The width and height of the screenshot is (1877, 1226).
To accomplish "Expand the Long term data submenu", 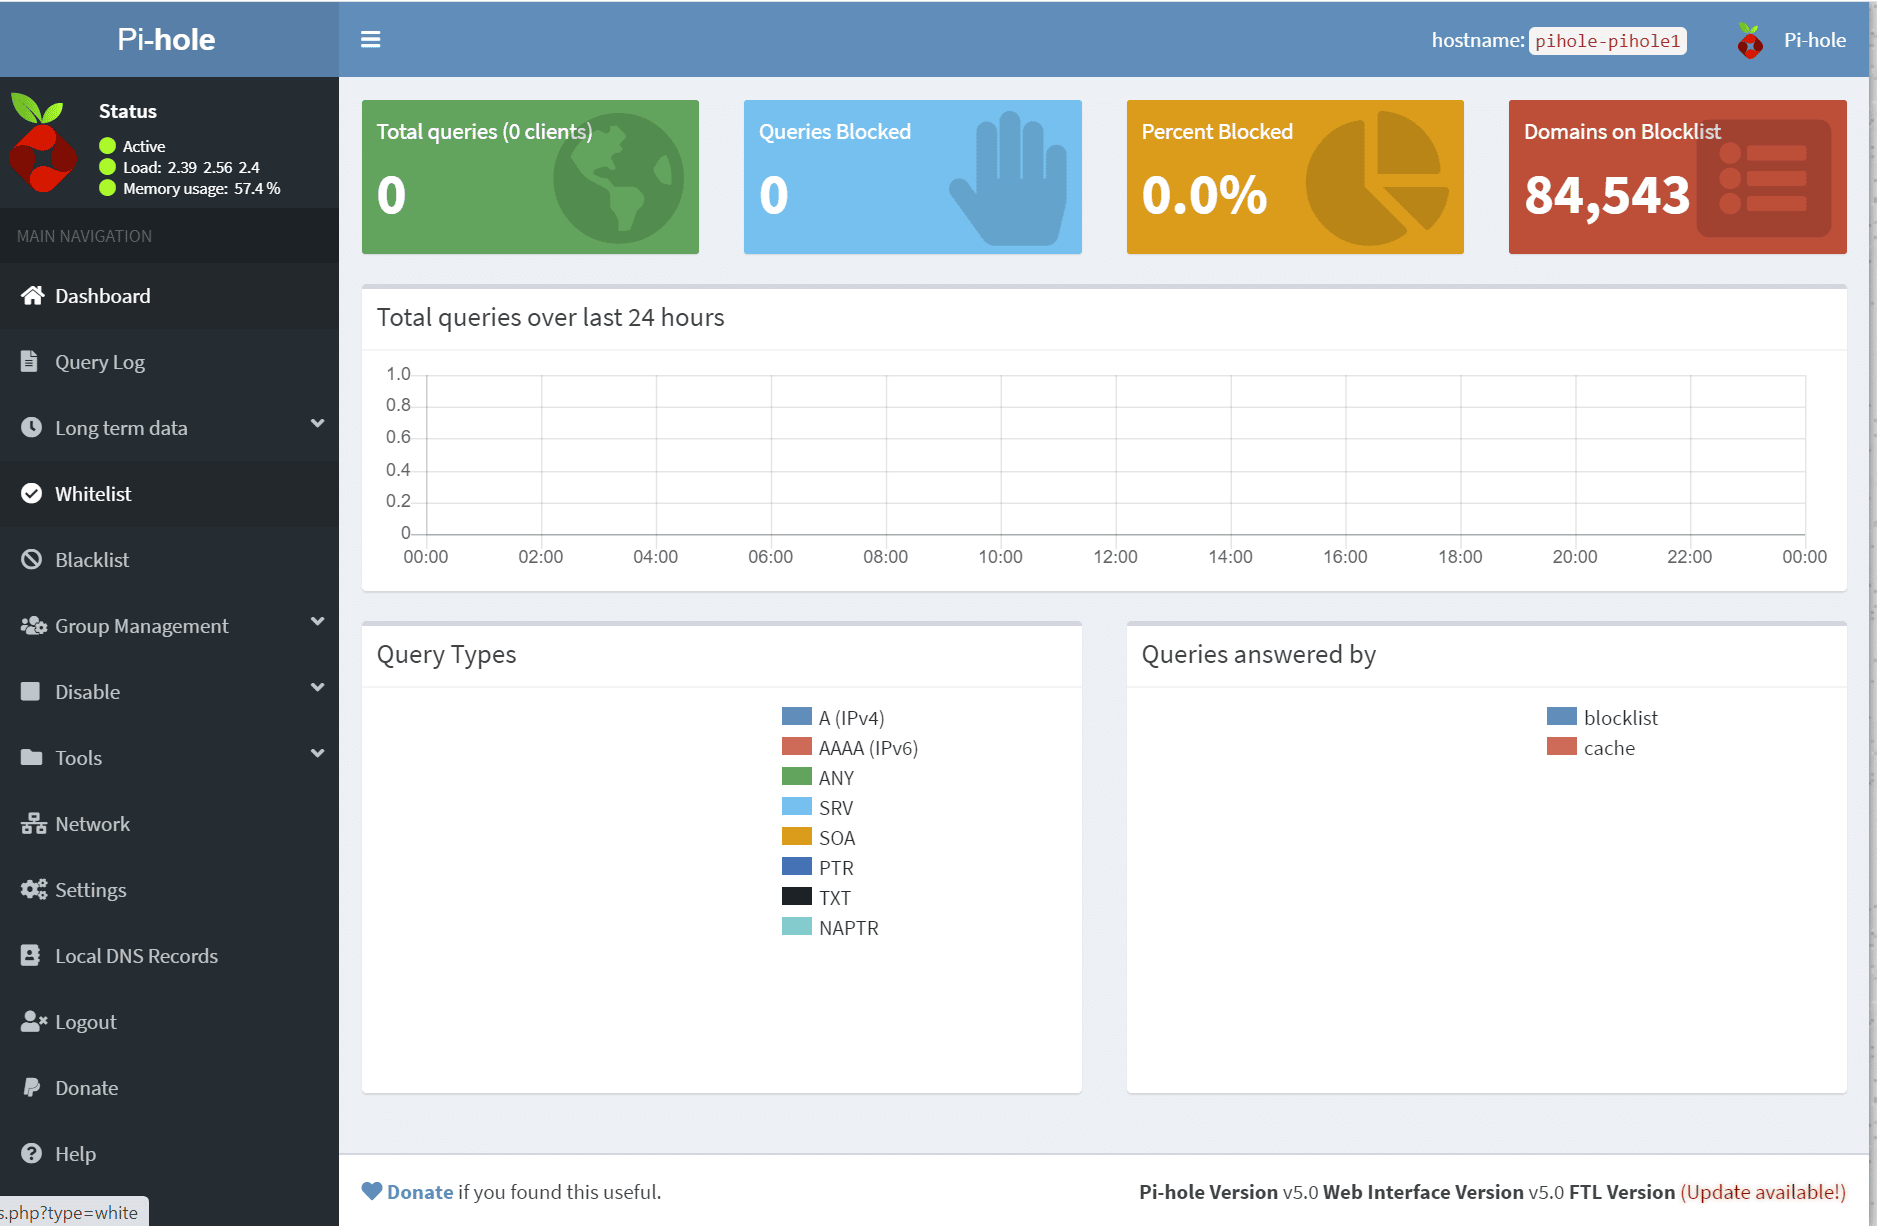I will (317, 425).
